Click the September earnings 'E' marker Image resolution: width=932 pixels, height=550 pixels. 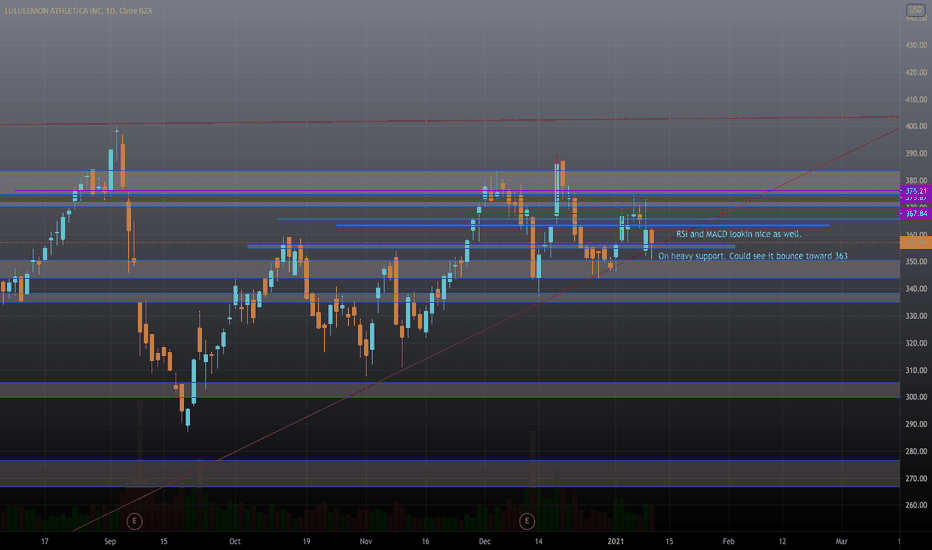[x=134, y=521]
